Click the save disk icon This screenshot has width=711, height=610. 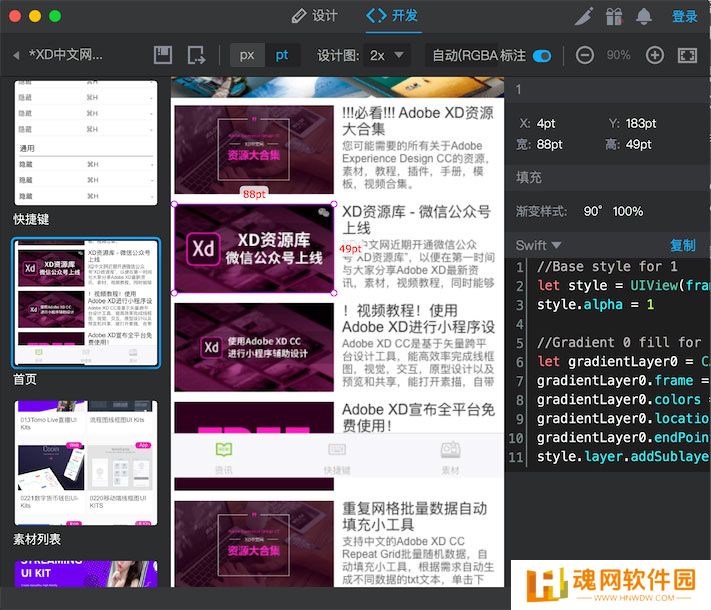coord(163,55)
